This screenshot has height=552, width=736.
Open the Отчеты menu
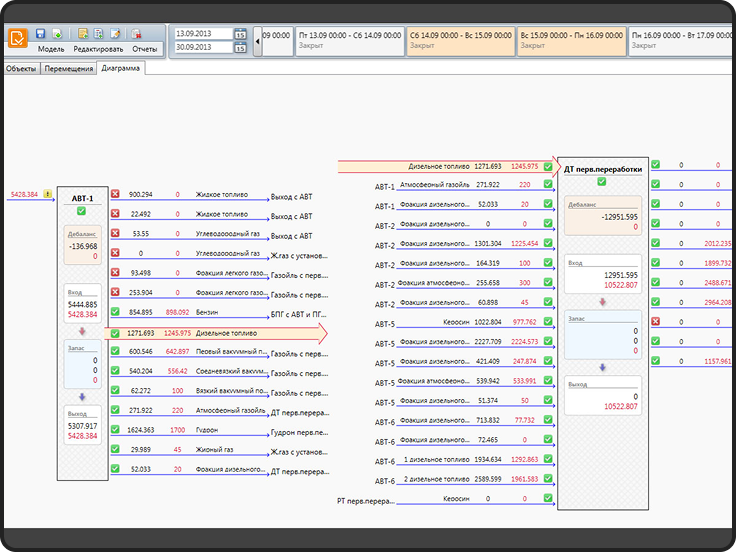click(x=144, y=48)
